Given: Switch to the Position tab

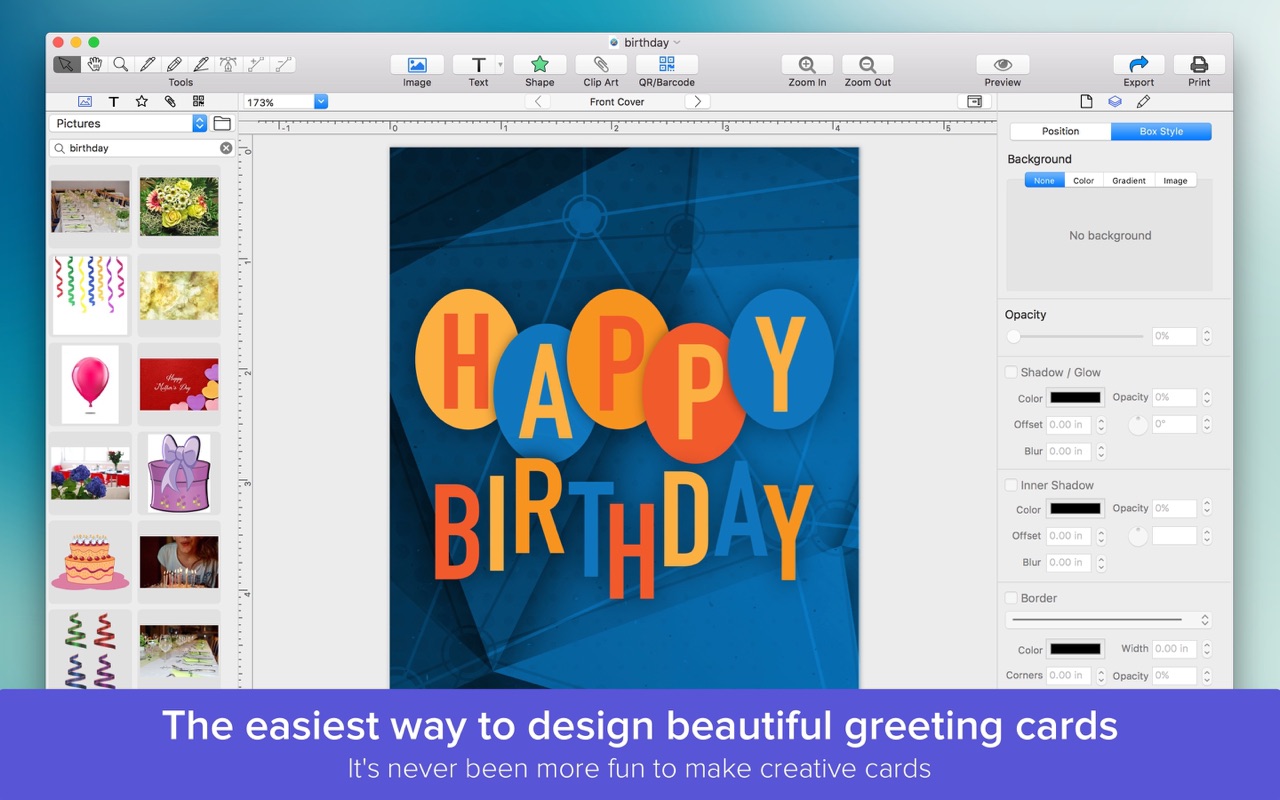Looking at the screenshot, I should click(x=1060, y=131).
